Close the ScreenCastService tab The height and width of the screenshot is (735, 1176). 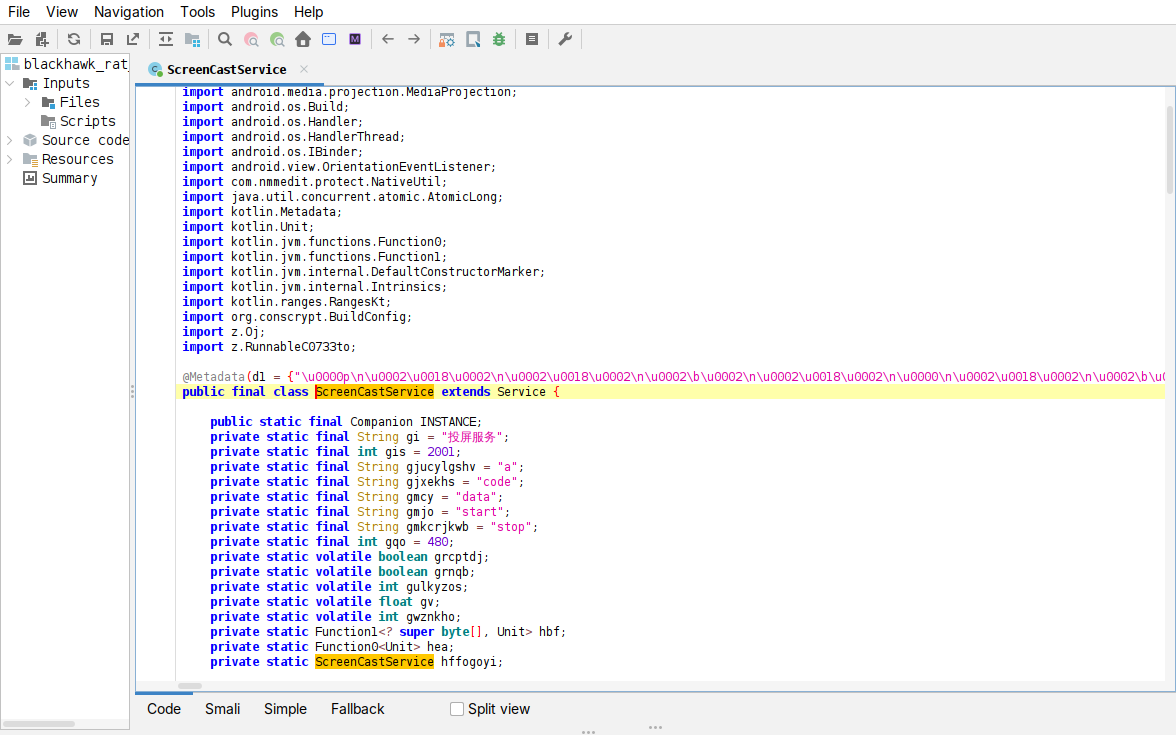[x=304, y=69]
